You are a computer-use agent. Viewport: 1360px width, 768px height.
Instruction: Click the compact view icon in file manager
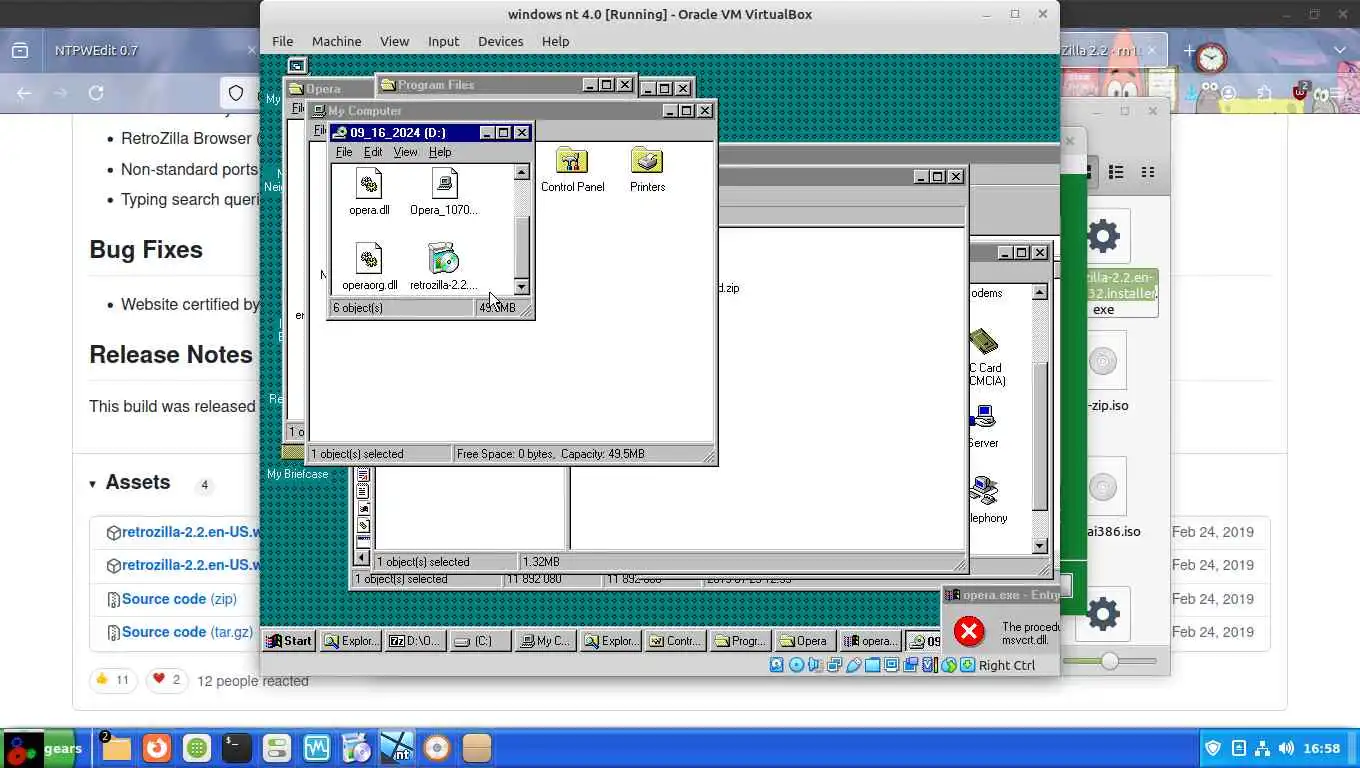[x=1148, y=172]
